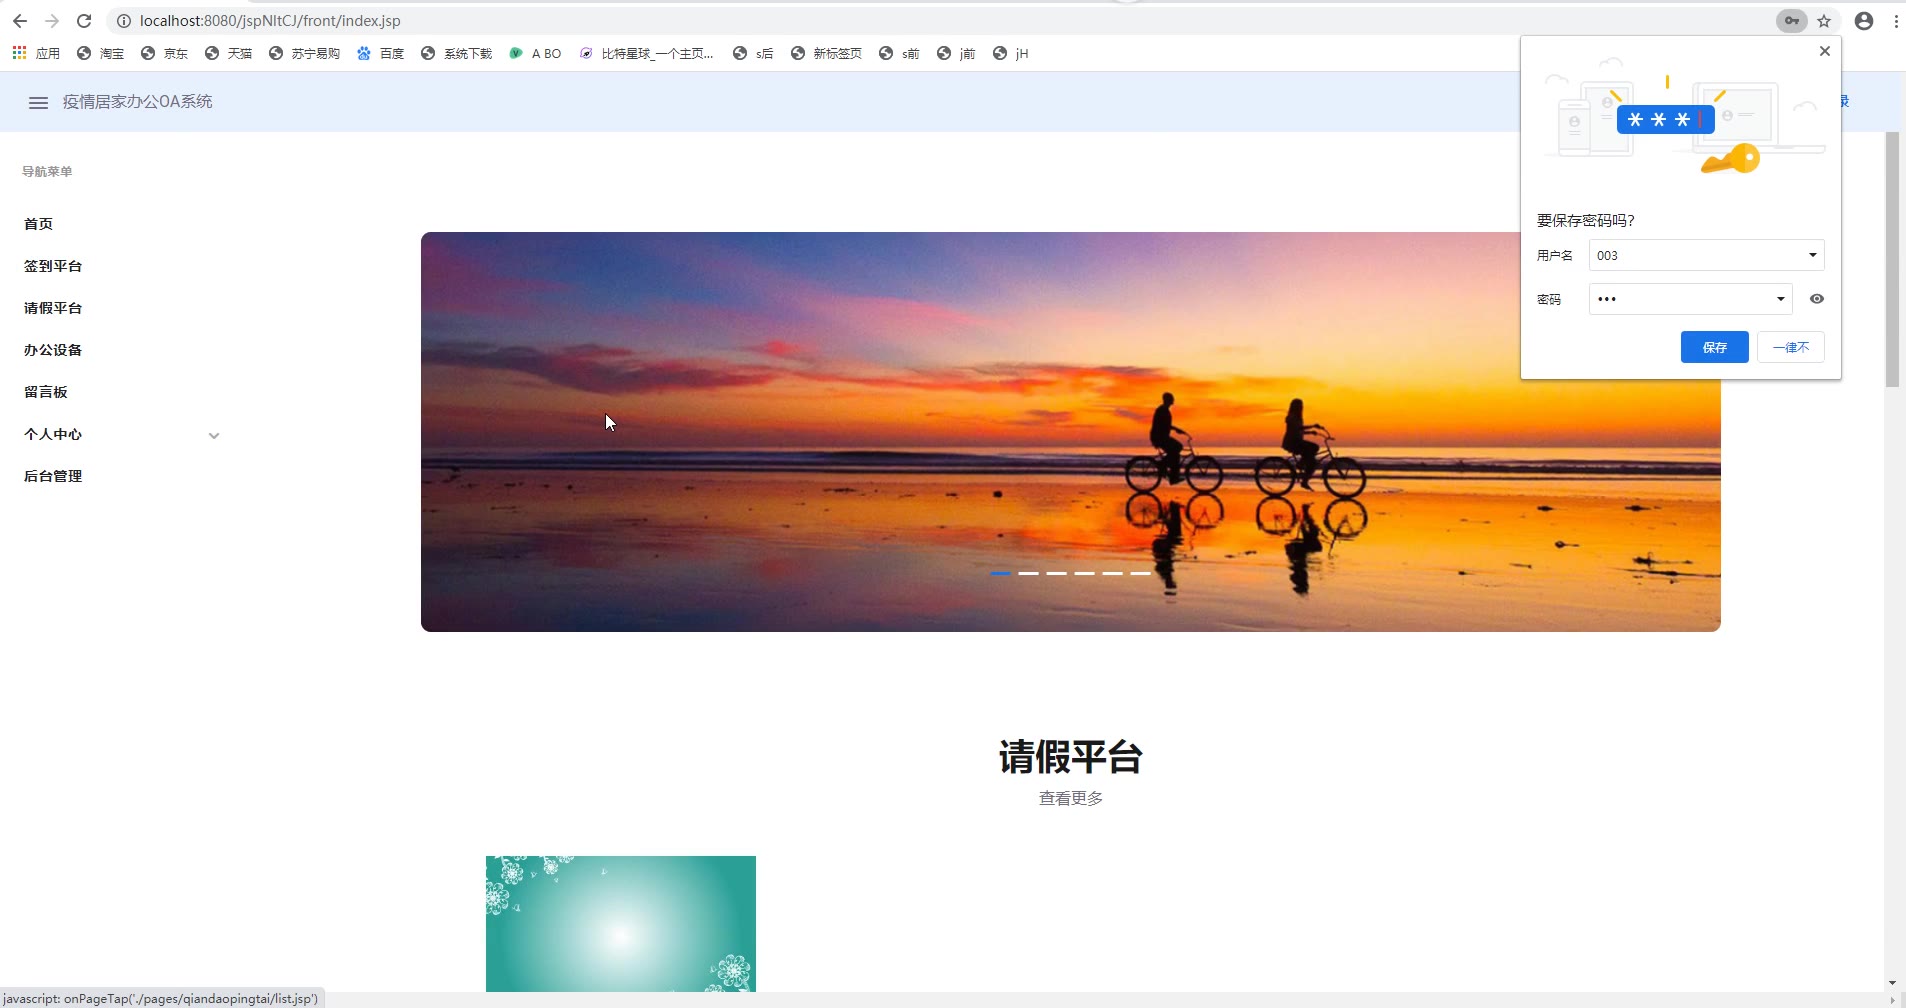Open the 天猫 bookmark
The height and width of the screenshot is (1008, 1906).
tap(228, 53)
